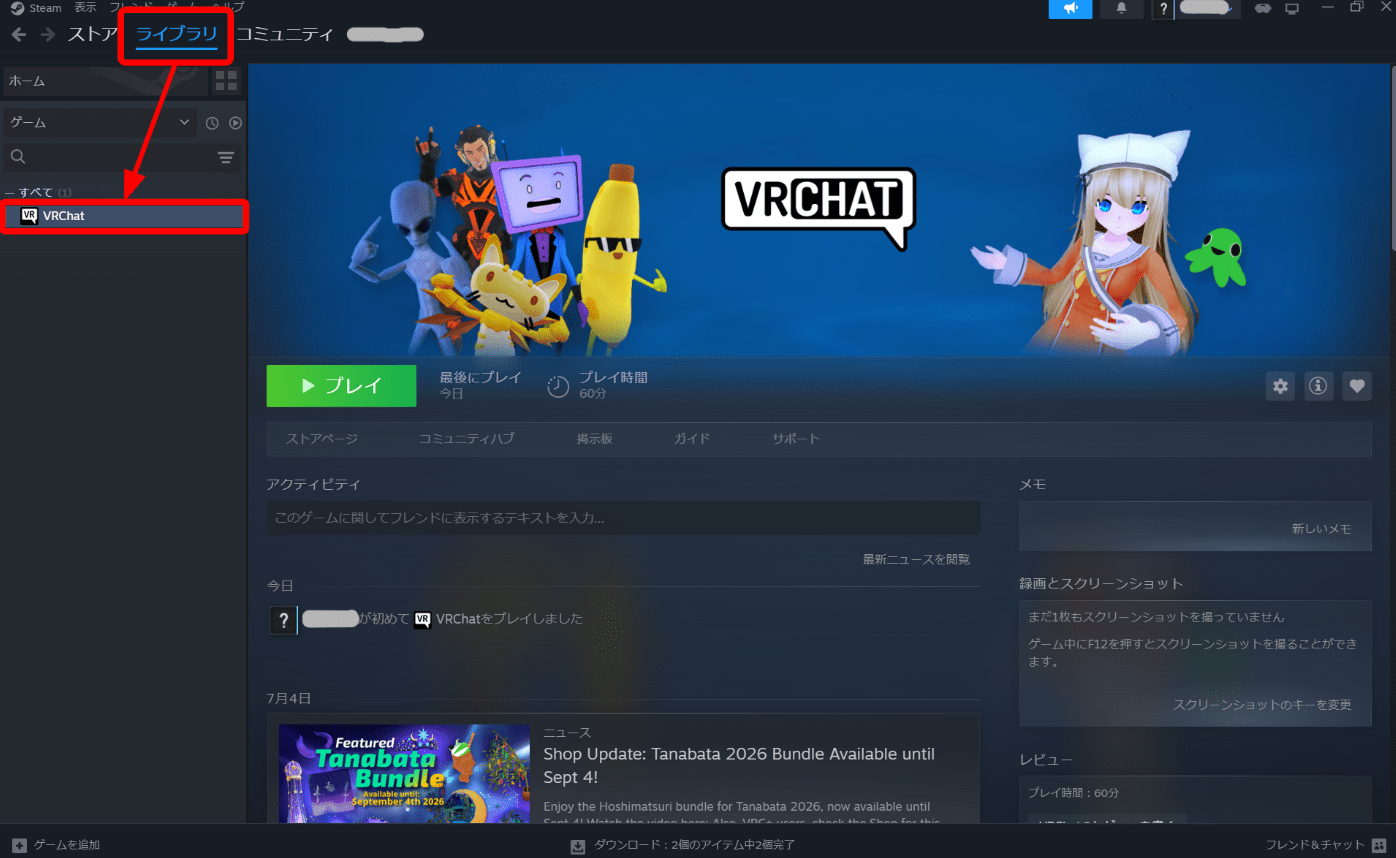The width and height of the screenshot is (1396, 858).
Task: Open the サポート link
Action: click(796, 439)
